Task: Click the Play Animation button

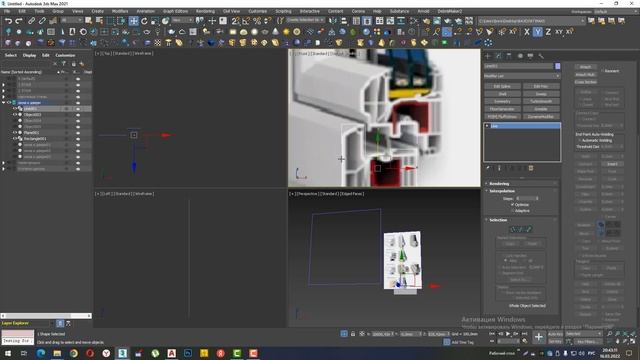Action: 508,334
